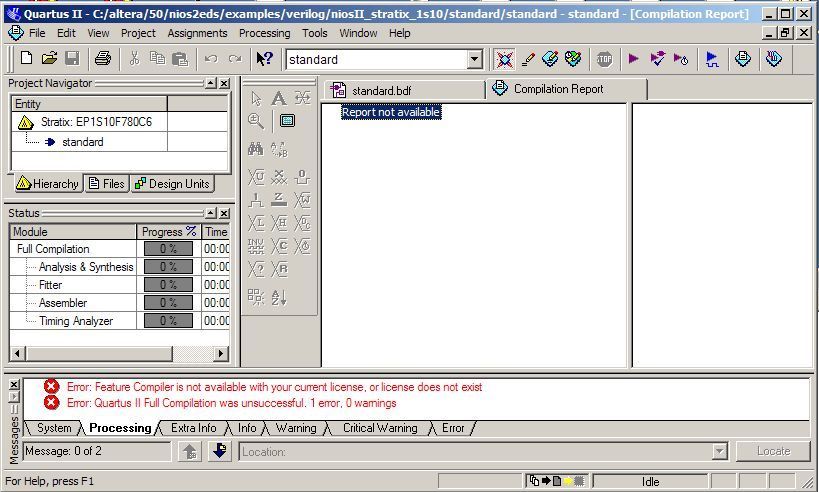Select the Error messages tab
Image resolution: width=819 pixels, height=492 pixels.
click(453, 428)
